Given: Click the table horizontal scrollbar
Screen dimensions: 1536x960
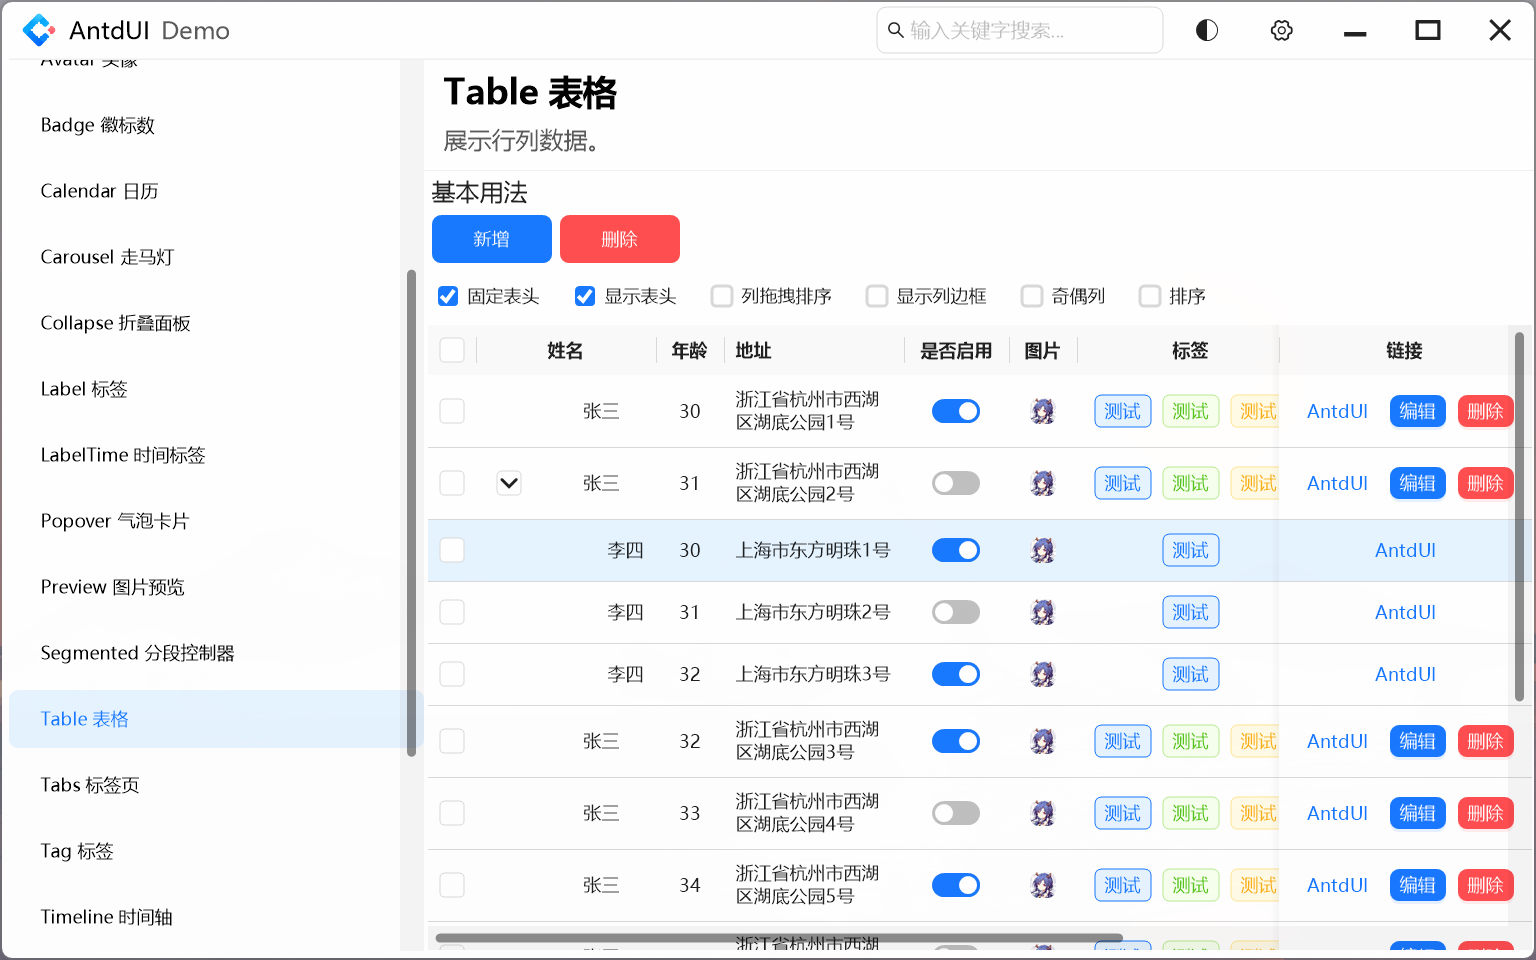Looking at the screenshot, I should [x=778, y=938].
